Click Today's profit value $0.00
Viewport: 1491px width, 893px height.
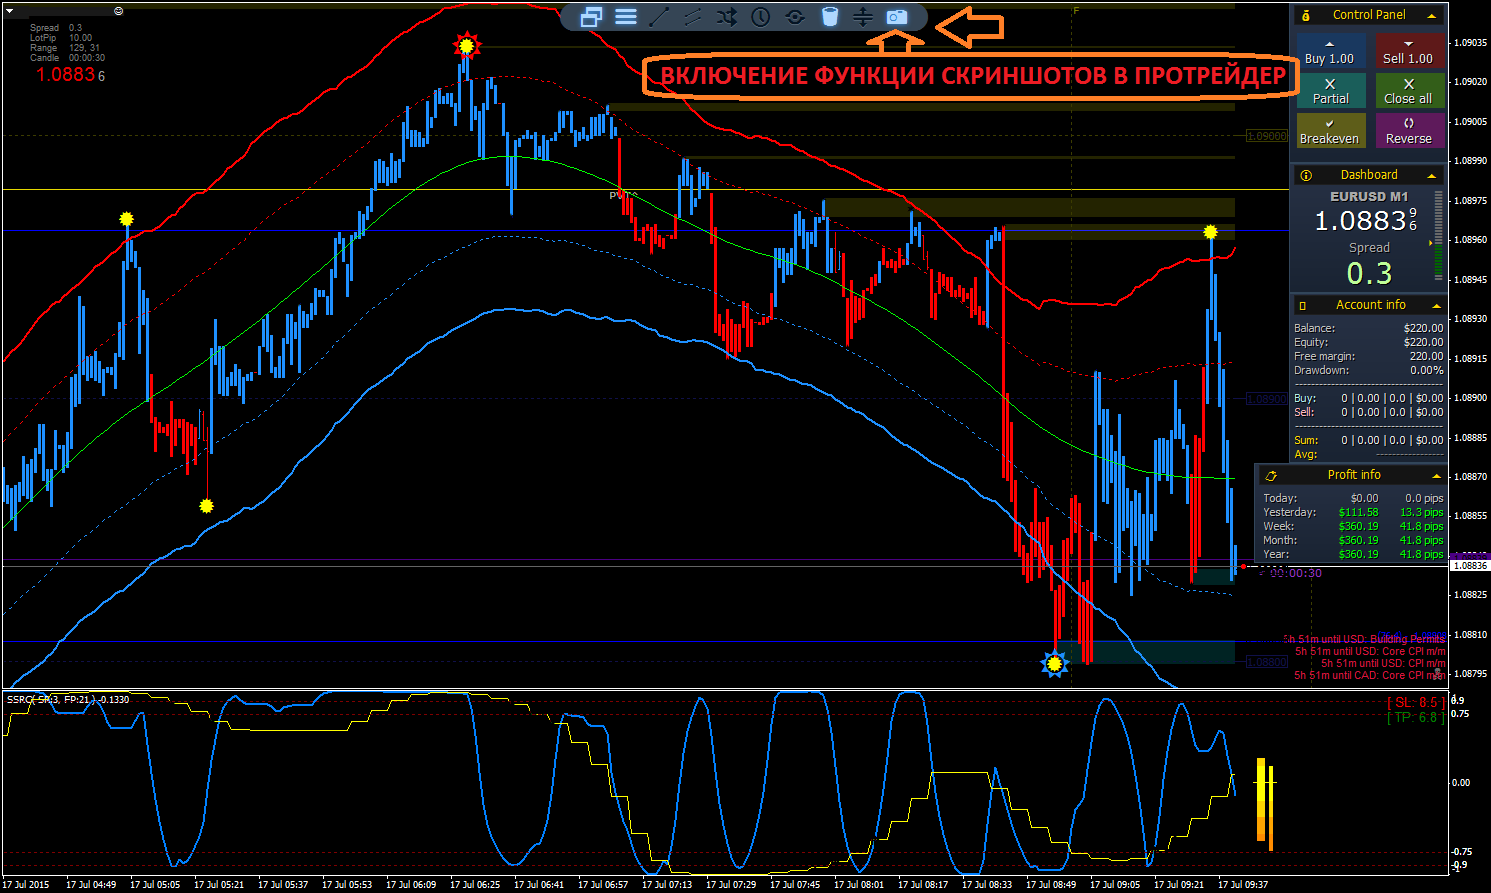pyautogui.click(x=1364, y=498)
